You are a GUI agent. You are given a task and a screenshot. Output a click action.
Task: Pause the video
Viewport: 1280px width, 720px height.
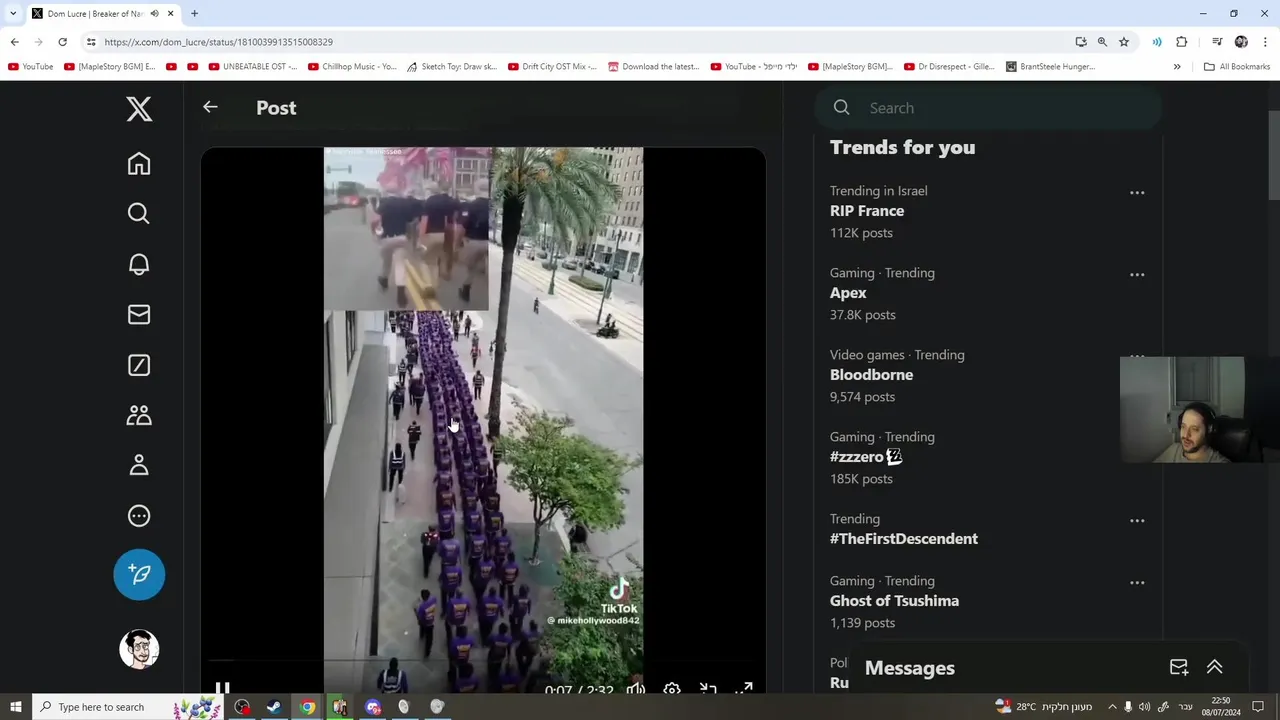[x=222, y=688]
